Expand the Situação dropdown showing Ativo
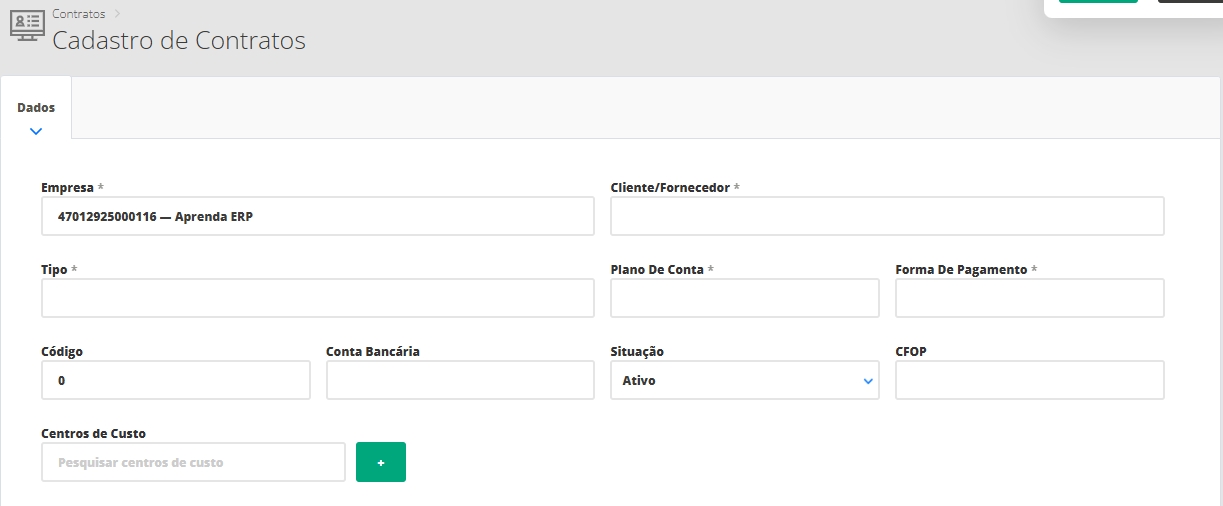 coord(744,380)
